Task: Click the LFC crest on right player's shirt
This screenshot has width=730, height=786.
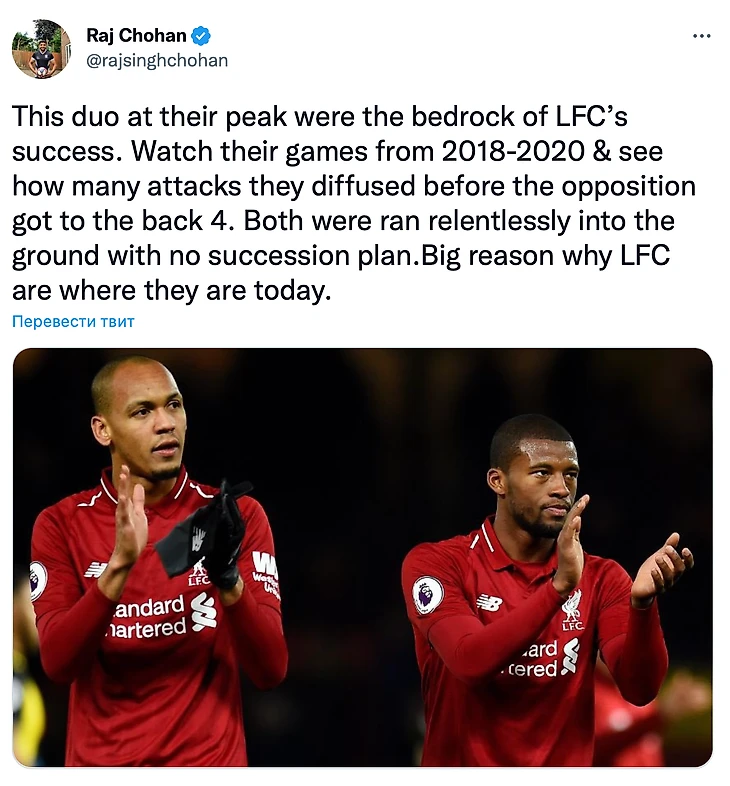Action: pos(572,610)
